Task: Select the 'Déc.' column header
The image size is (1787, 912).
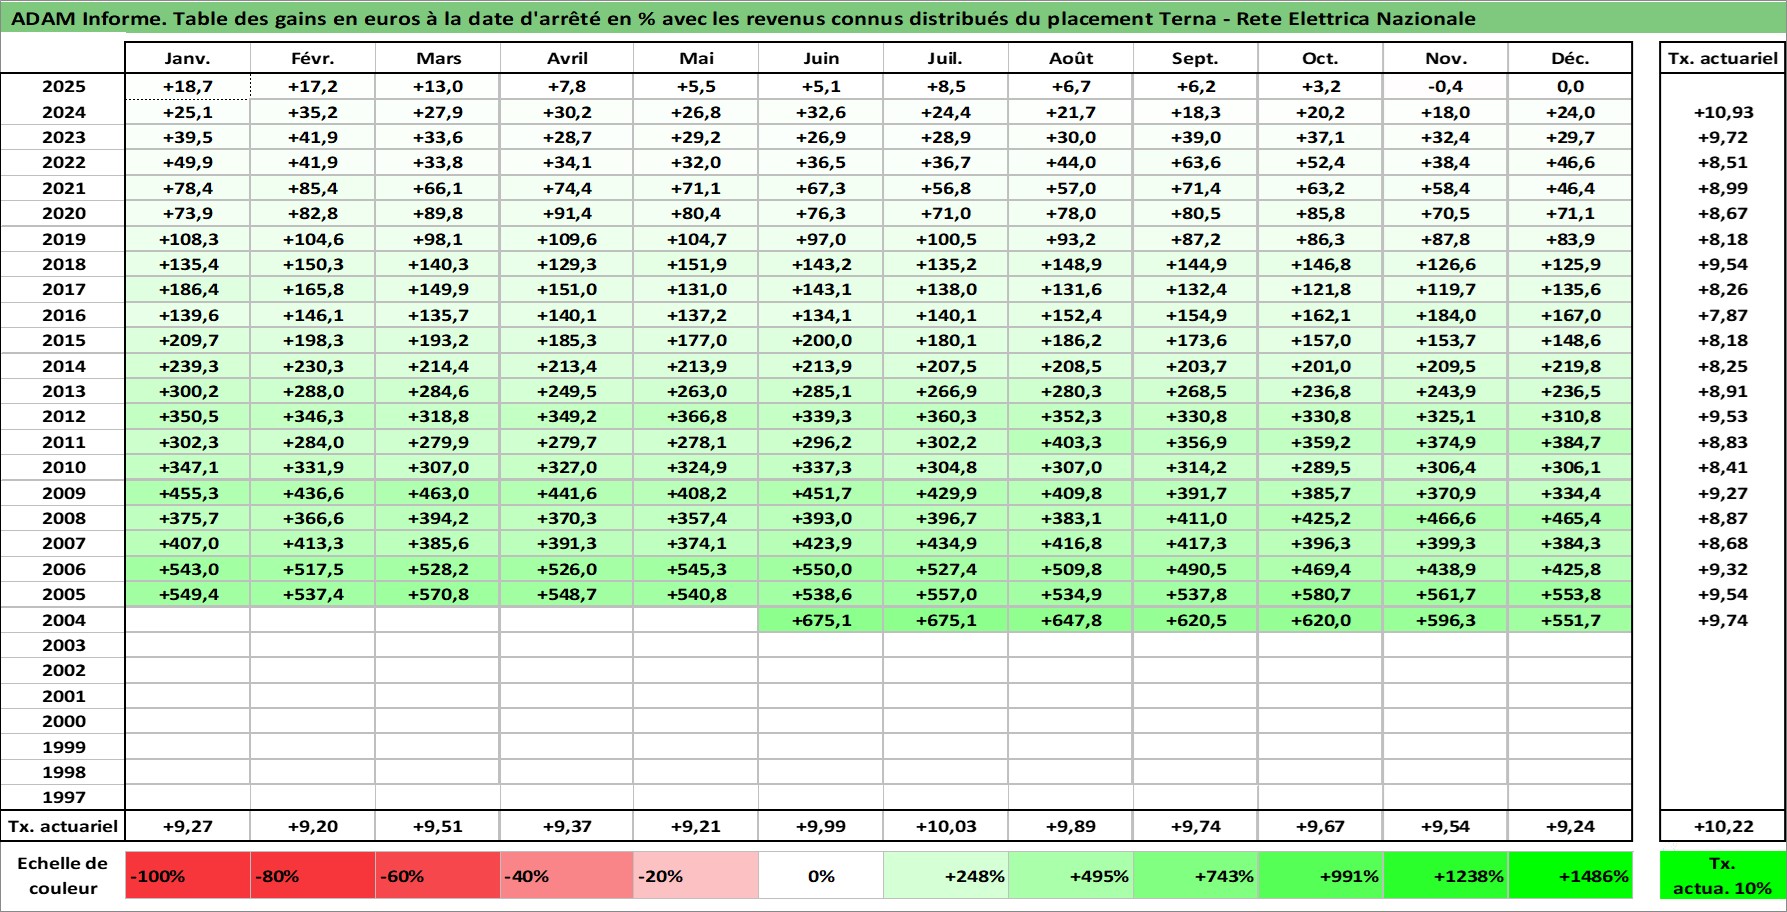Action: [1570, 58]
